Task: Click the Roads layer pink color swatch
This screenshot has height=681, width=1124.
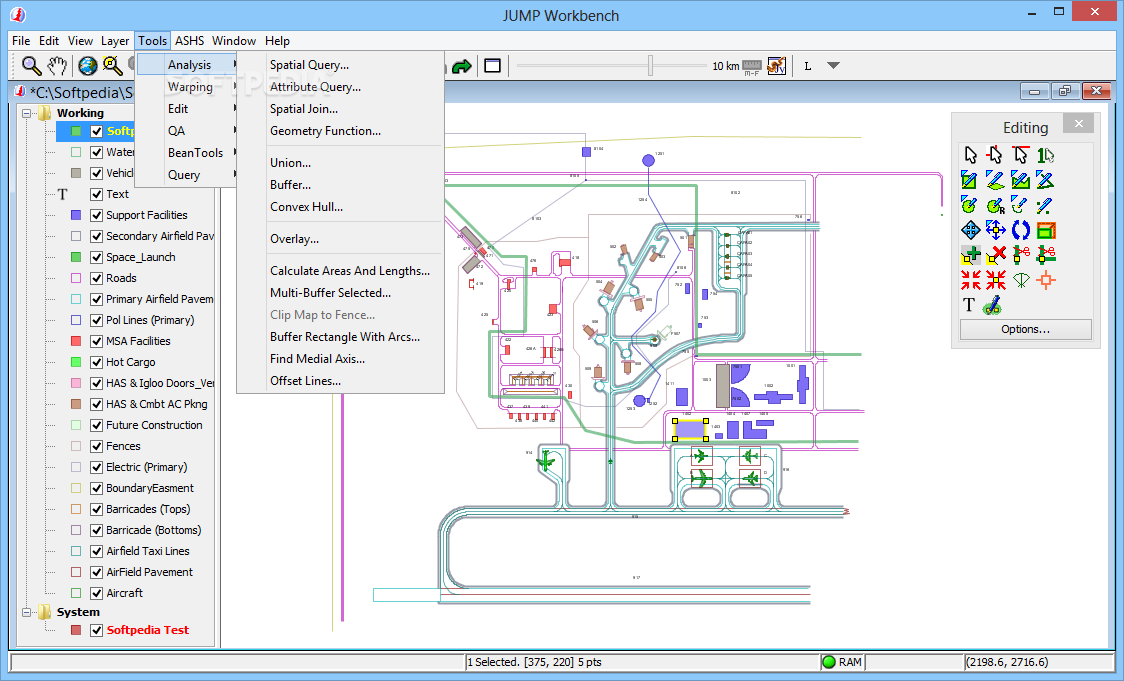Action: pyautogui.click(x=76, y=278)
